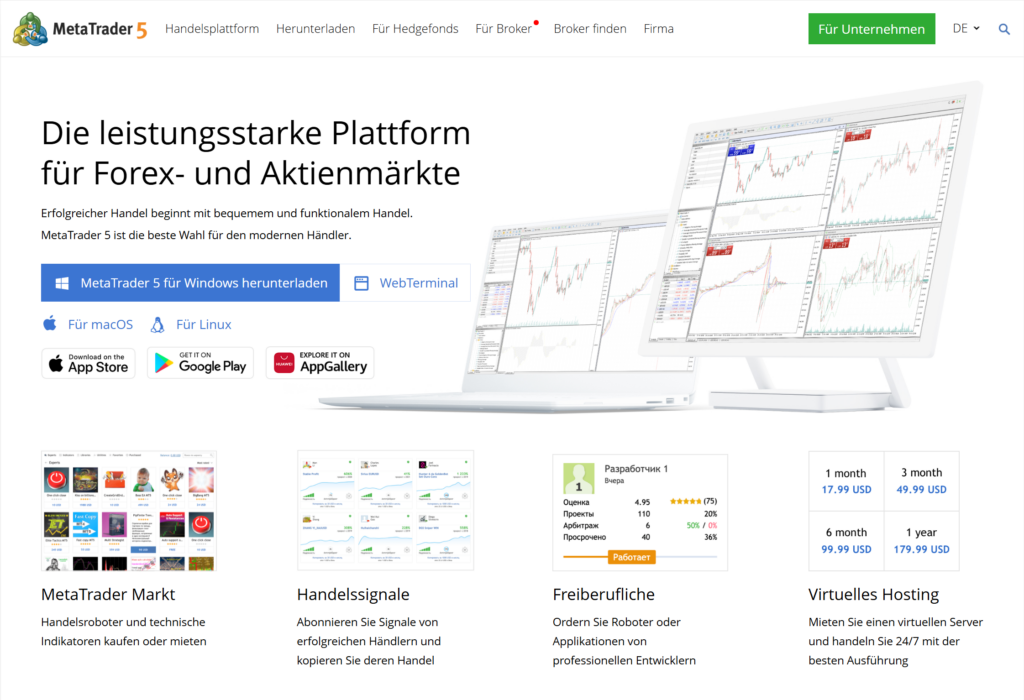Select the 3 month 49.99 USD plan
Viewport: 1024px width, 700px height.
pyautogui.click(x=921, y=481)
